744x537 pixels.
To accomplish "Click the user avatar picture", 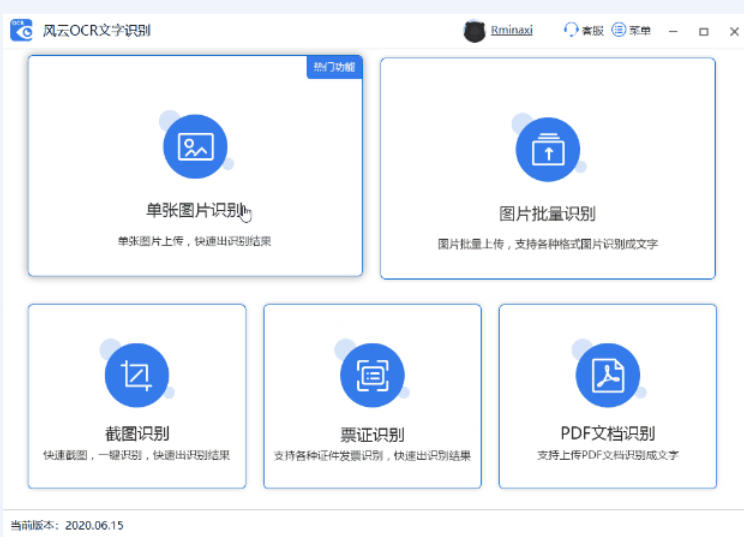I will point(474,31).
